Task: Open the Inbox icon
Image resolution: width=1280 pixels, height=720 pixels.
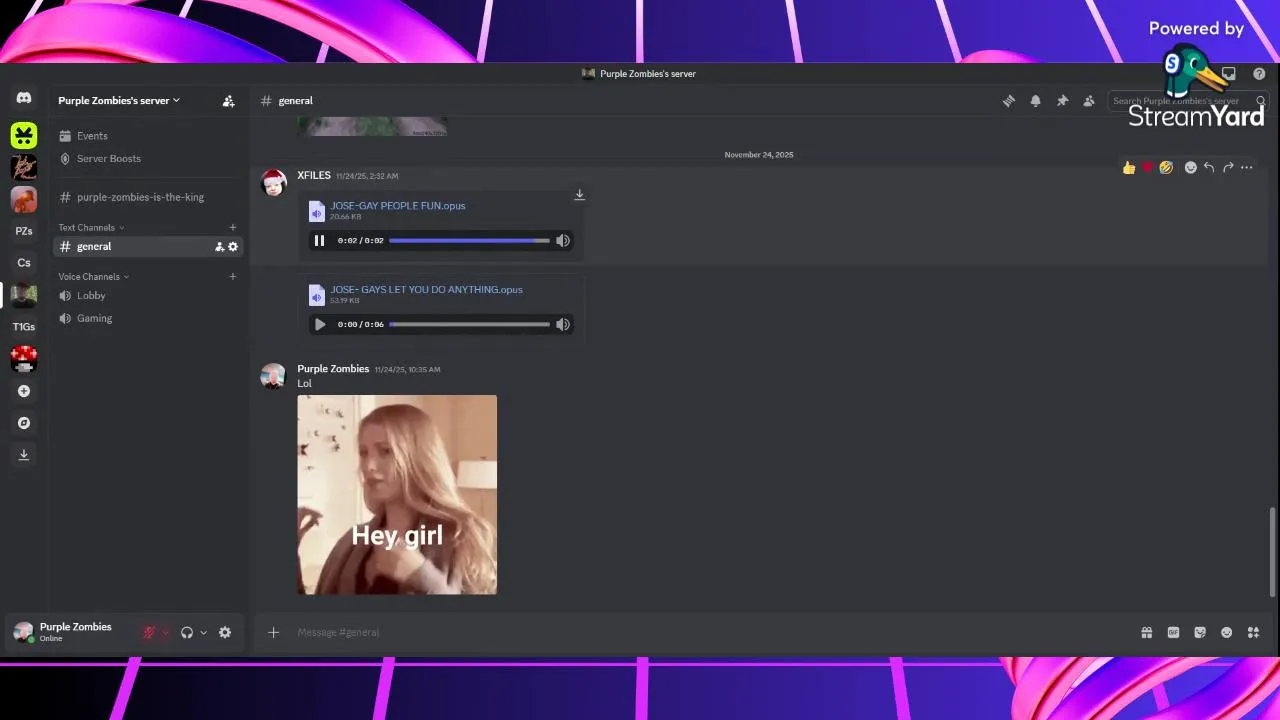Action: click(x=1229, y=74)
